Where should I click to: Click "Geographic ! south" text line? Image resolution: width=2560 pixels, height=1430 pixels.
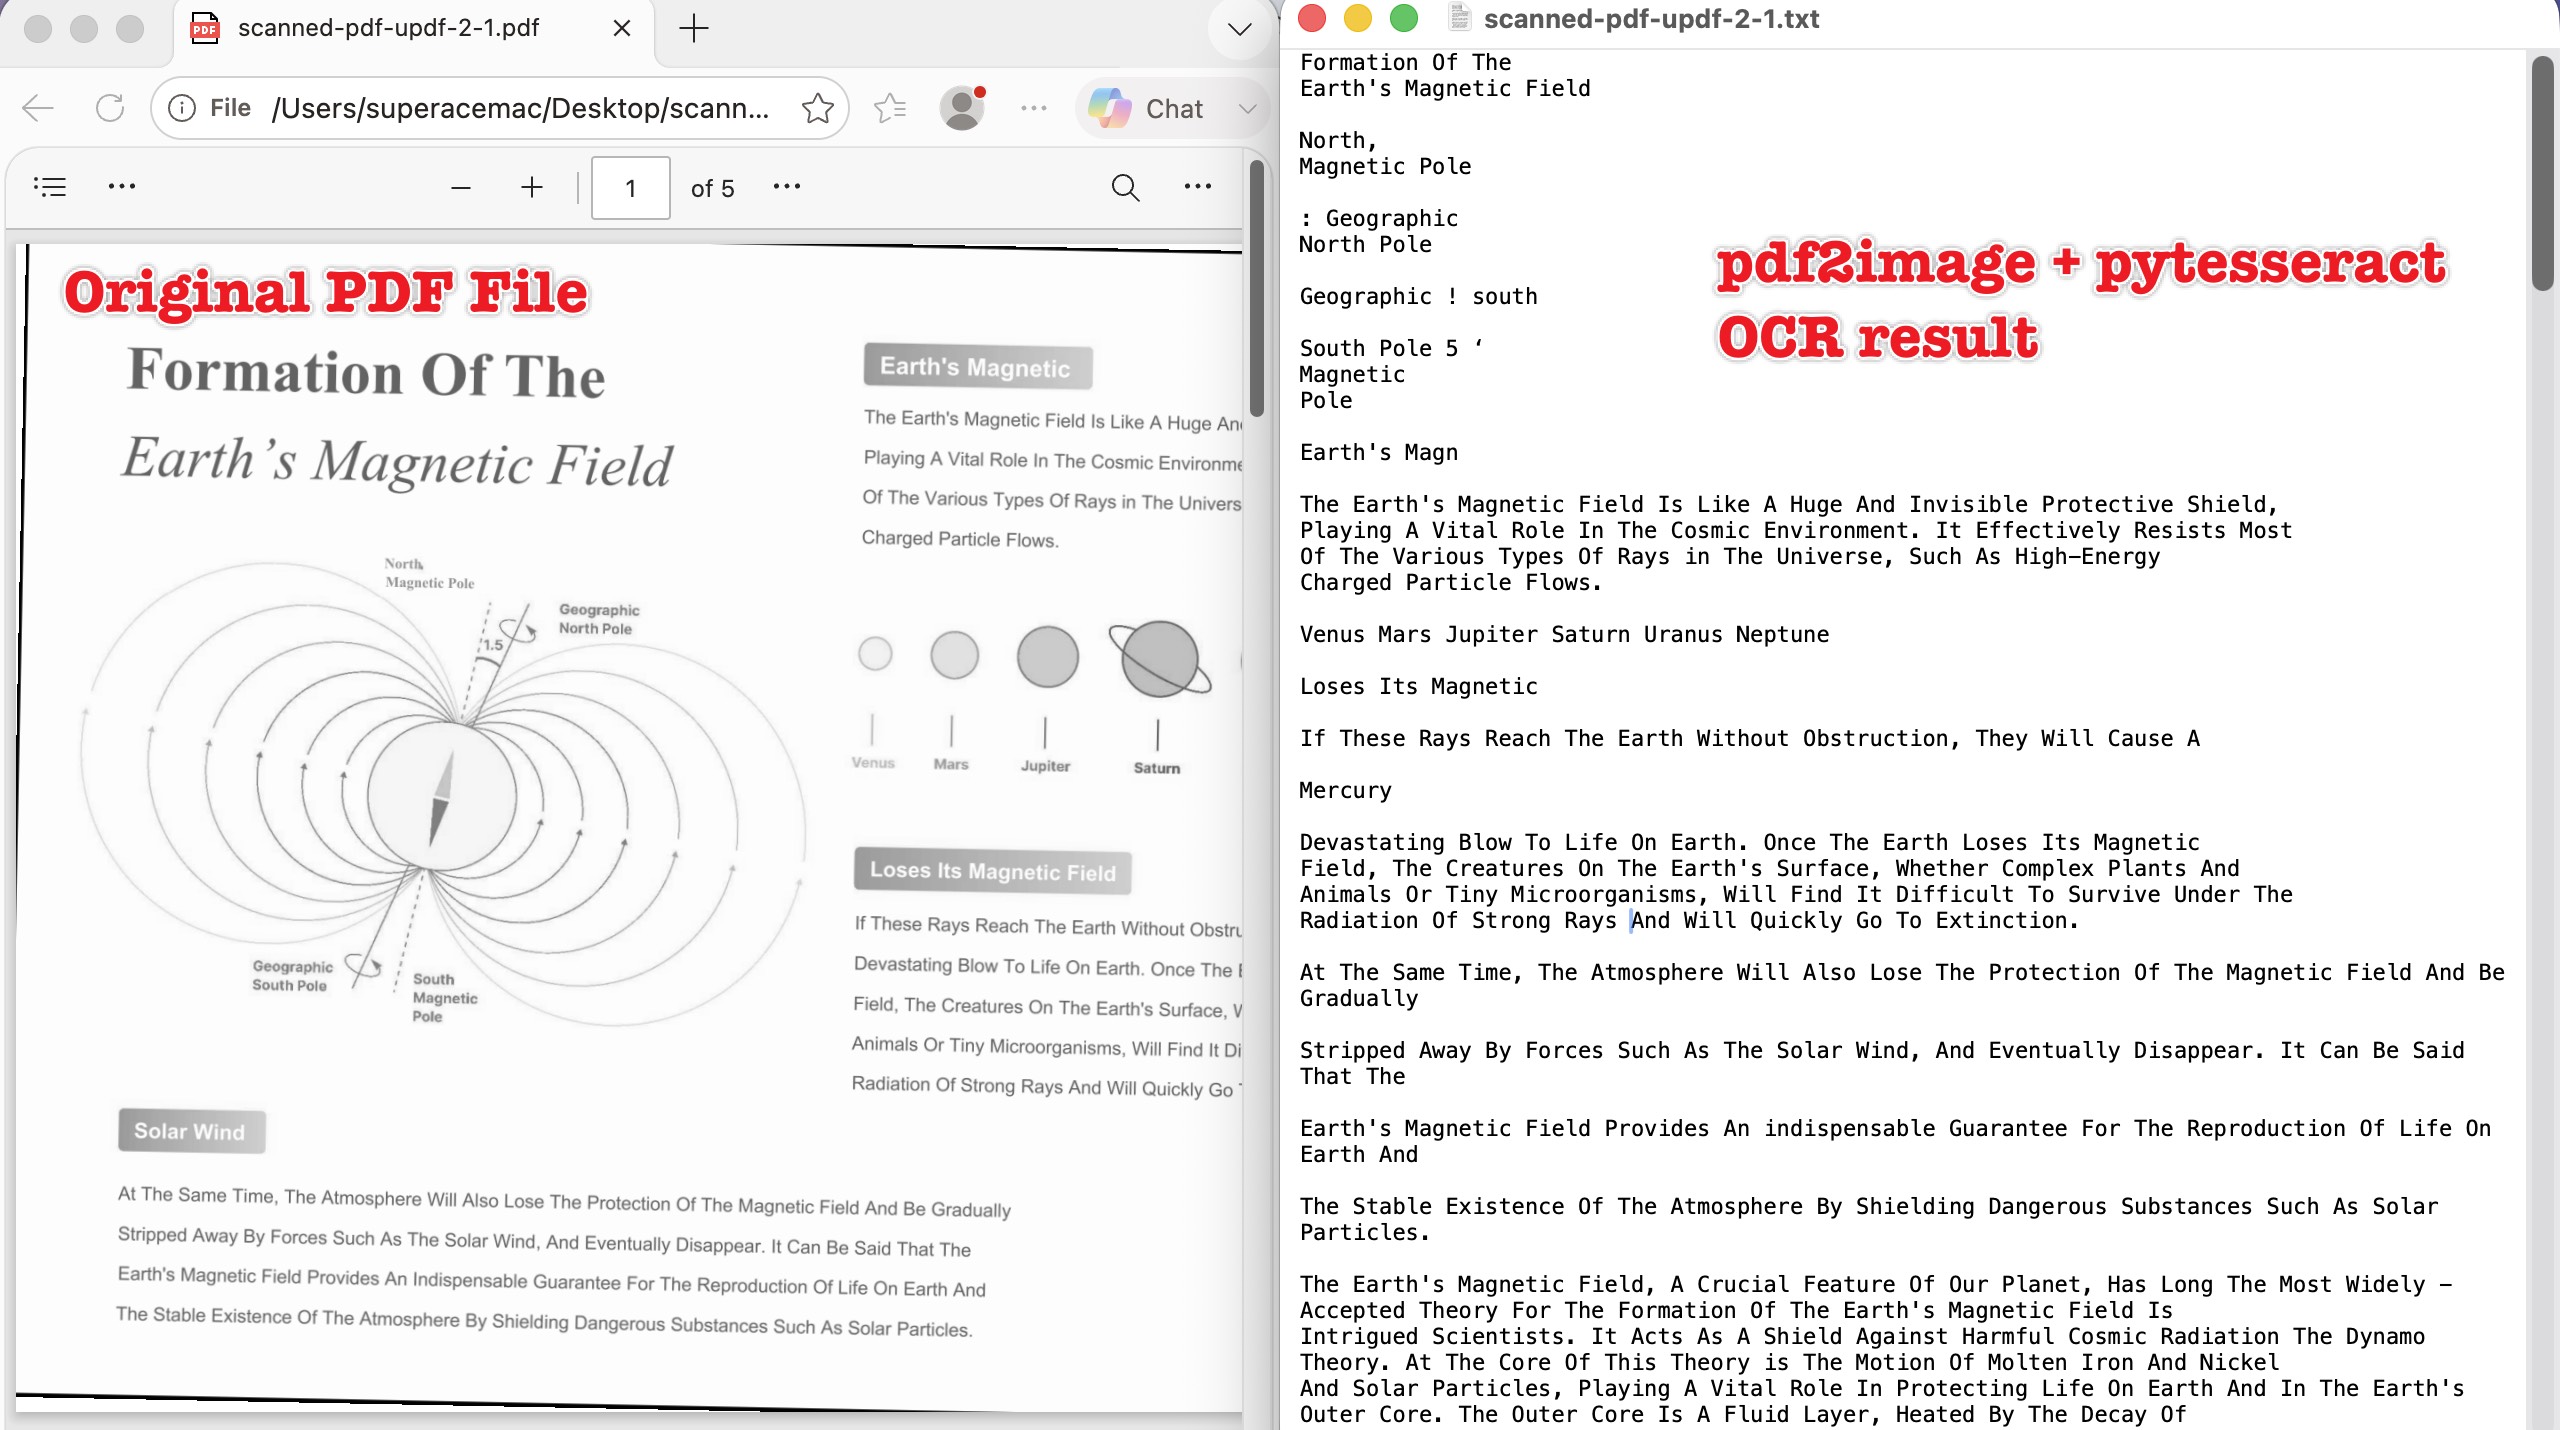point(1418,297)
